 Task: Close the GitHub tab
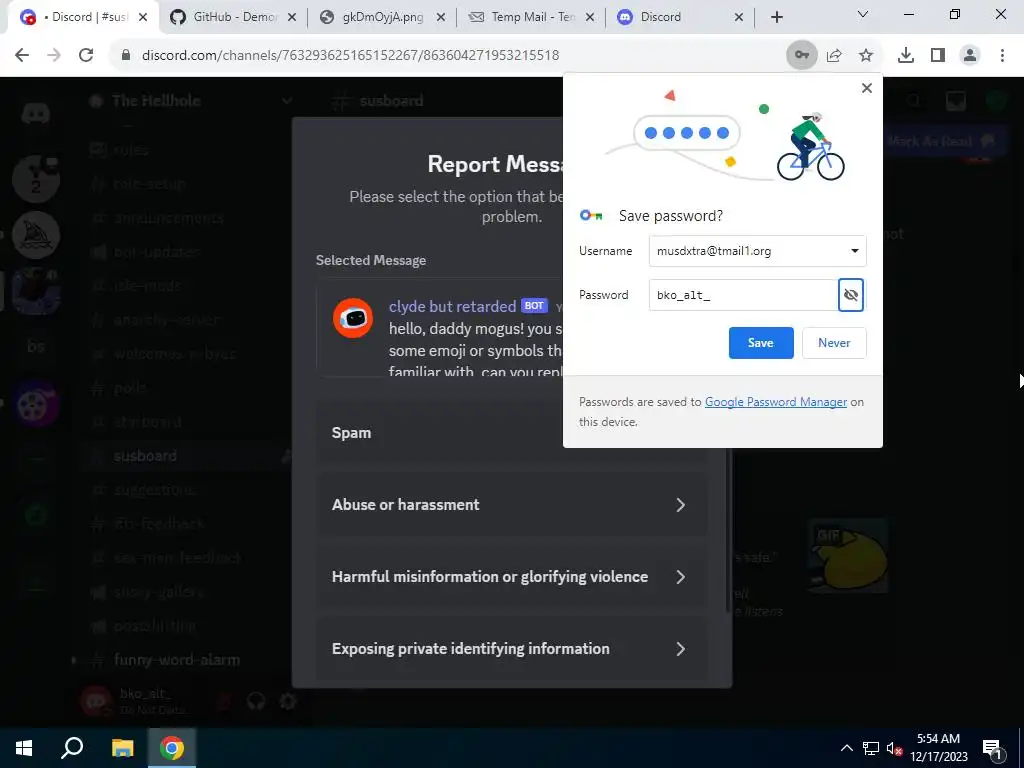click(292, 18)
